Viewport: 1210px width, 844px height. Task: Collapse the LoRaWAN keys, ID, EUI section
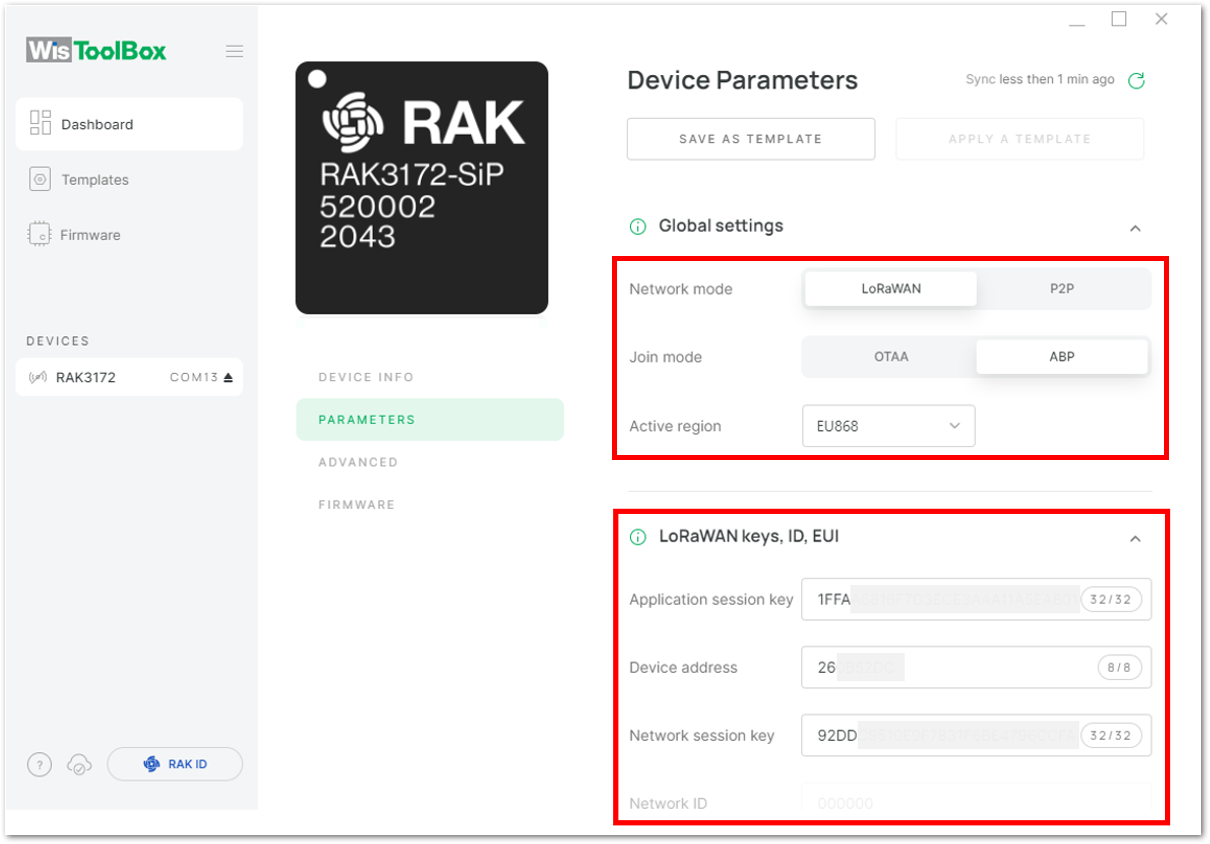1135,539
